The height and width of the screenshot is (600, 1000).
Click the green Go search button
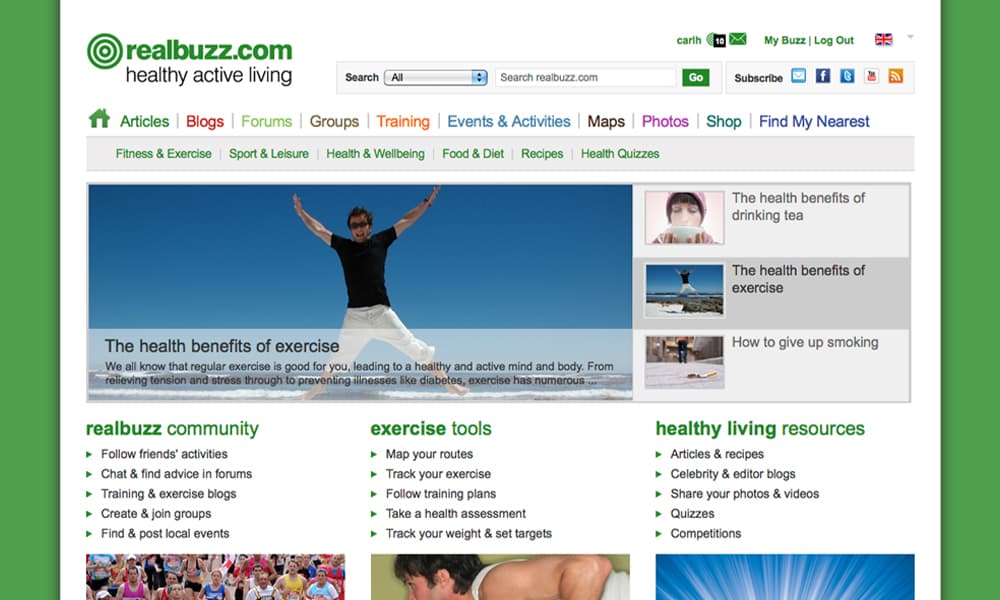(x=695, y=77)
